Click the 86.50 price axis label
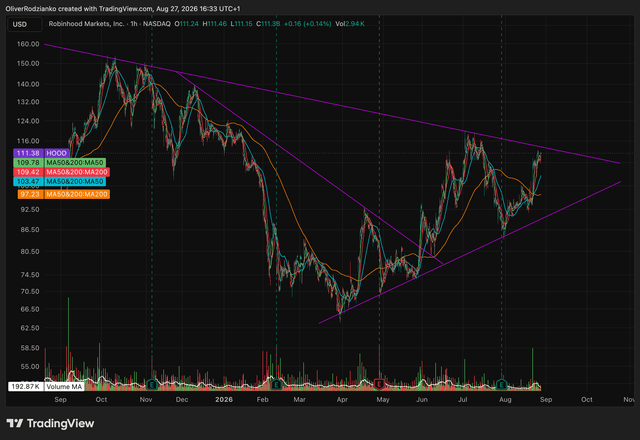The height and width of the screenshot is (440, 640). click(30, 230)
